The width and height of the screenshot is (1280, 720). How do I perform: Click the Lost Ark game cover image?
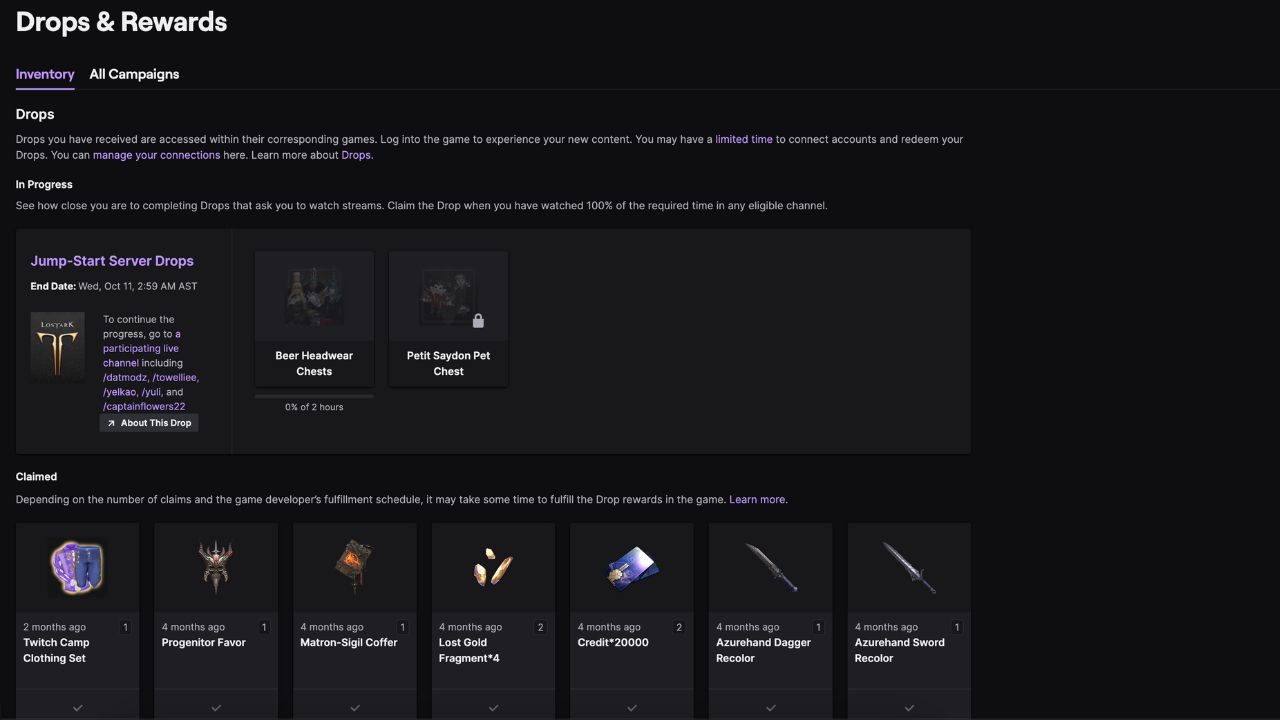point(58,347)
